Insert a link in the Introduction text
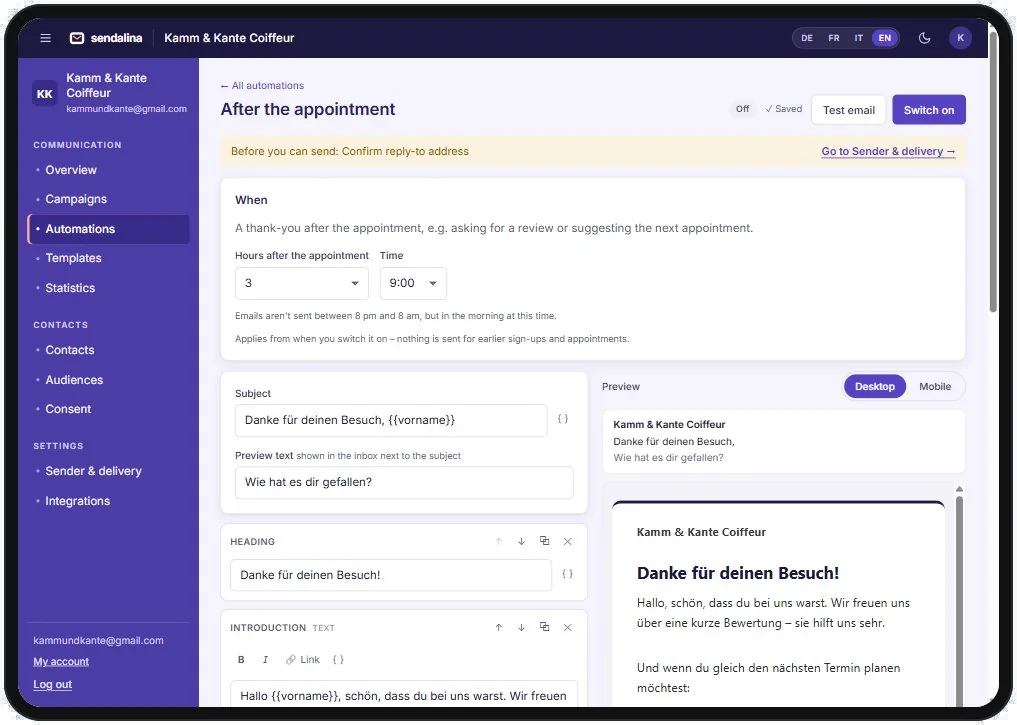This screenshot has height=725, width=1017. 303,660
